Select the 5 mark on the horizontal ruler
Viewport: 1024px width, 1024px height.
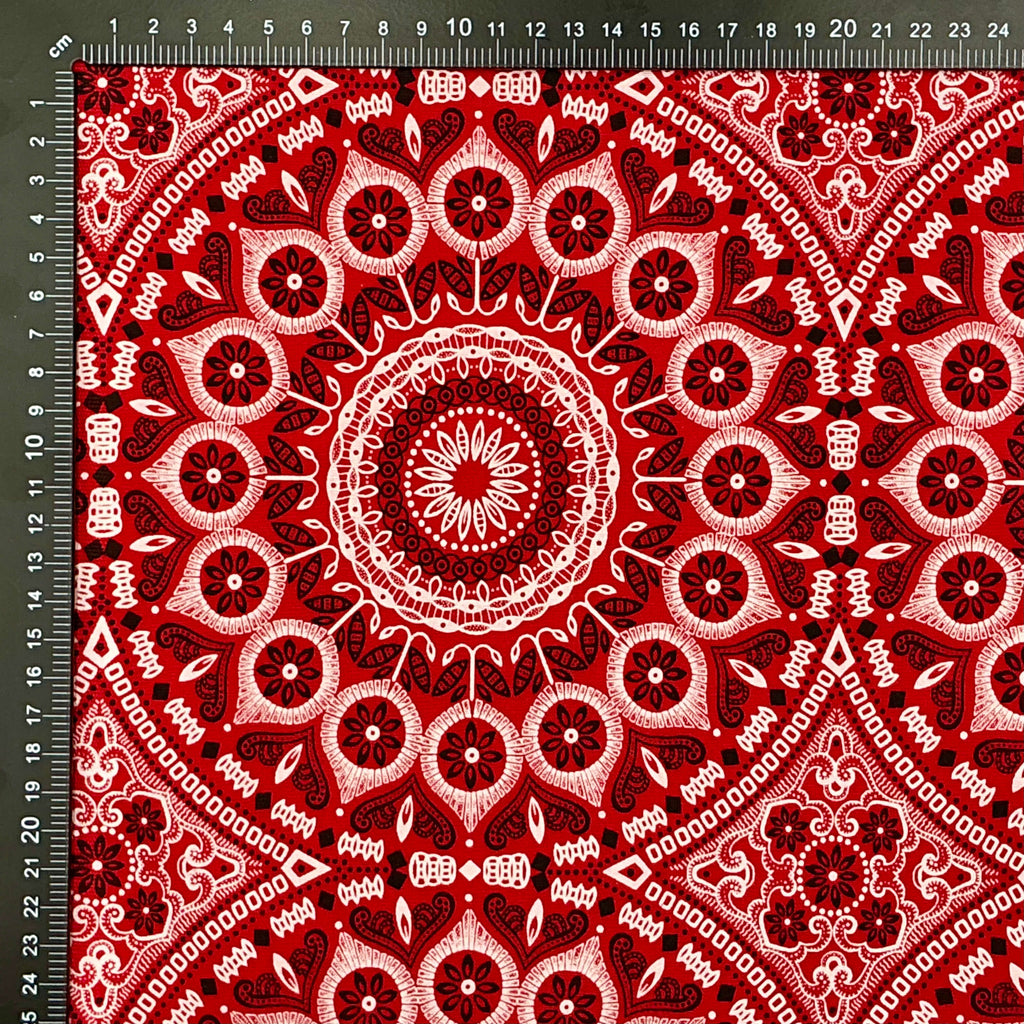click(268, 28)
